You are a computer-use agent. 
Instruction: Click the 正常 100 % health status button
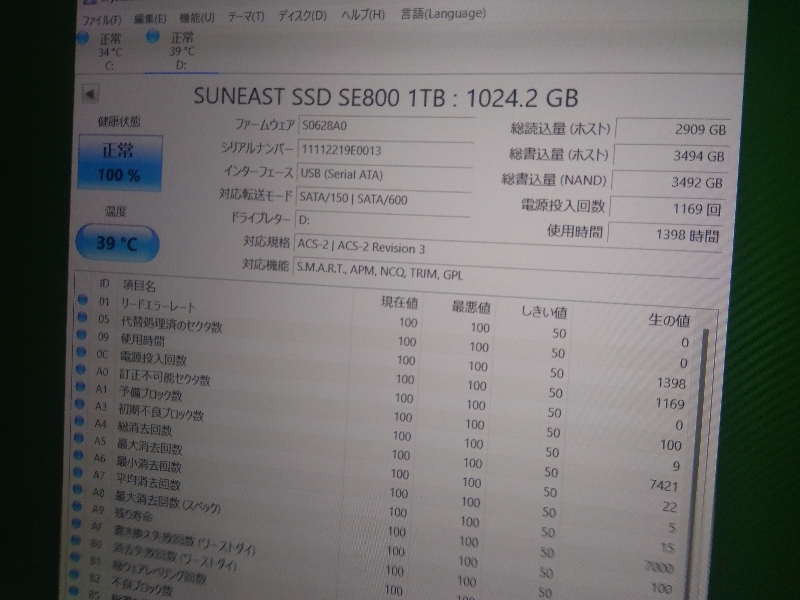[x=120, y=163]
